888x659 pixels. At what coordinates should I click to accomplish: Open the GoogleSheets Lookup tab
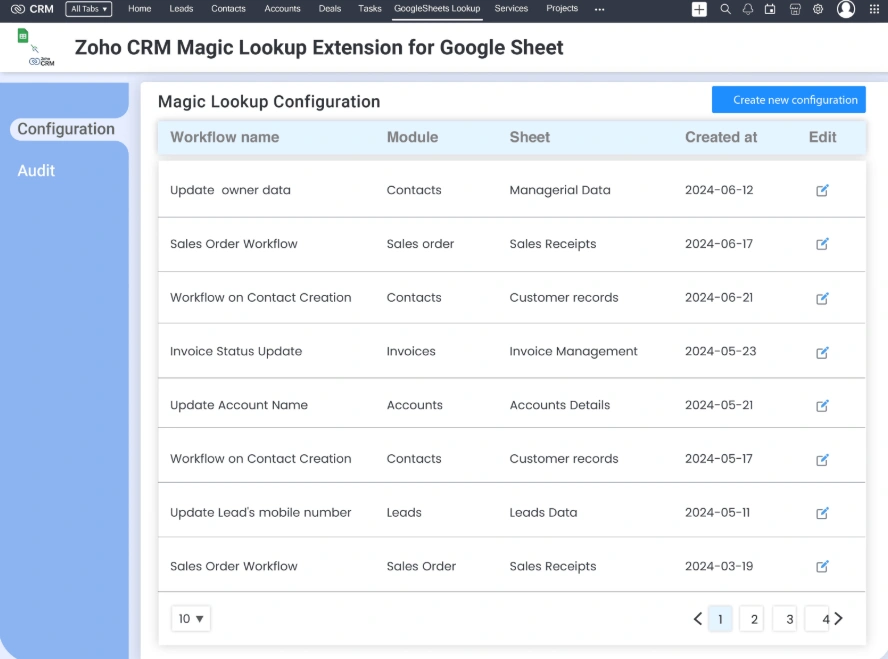(x=437, y=8)
